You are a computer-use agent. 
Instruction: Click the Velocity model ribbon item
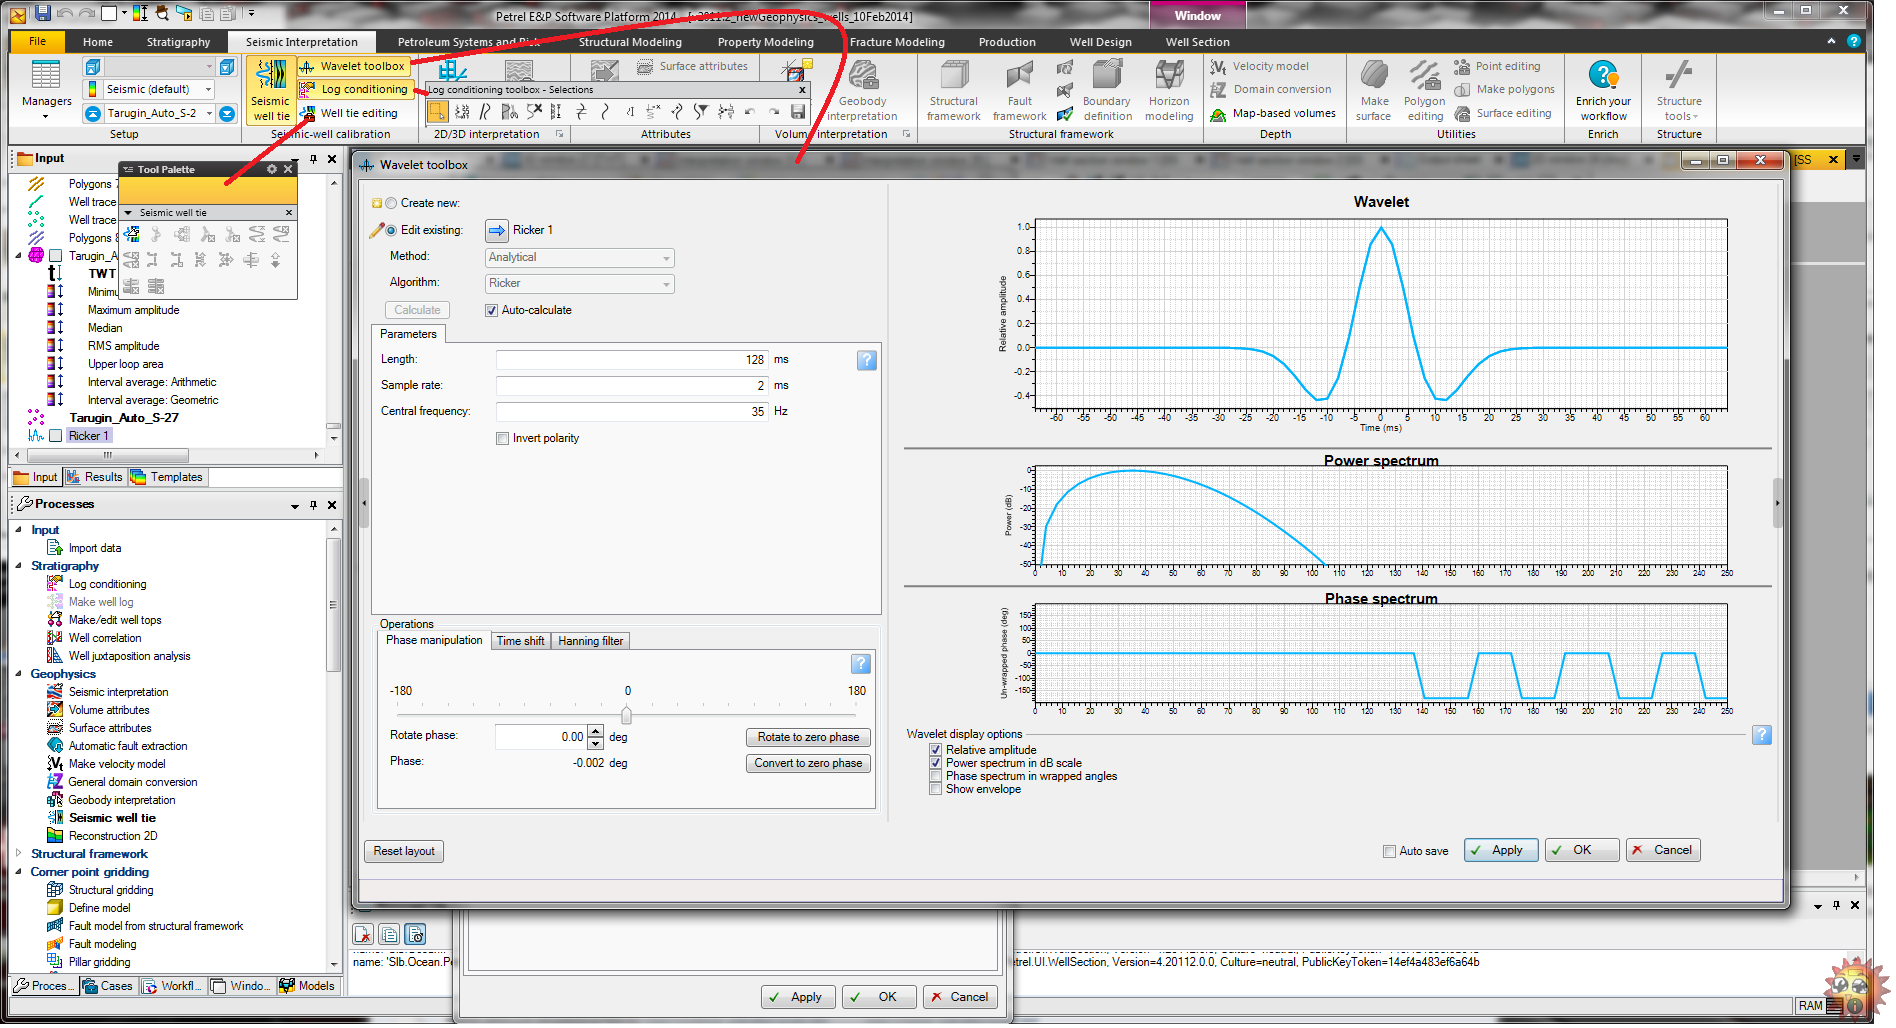coord(1259,66)
